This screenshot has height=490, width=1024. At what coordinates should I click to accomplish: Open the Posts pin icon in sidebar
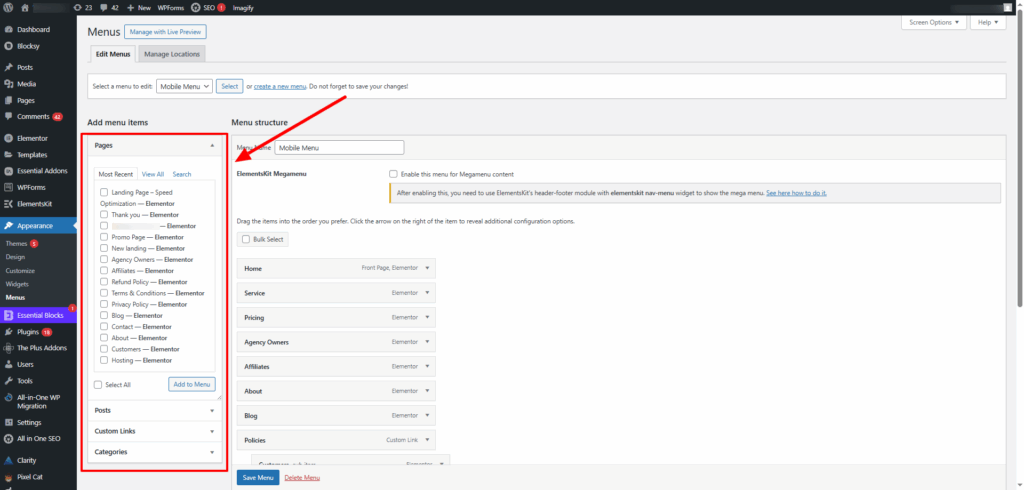[8, 67]
